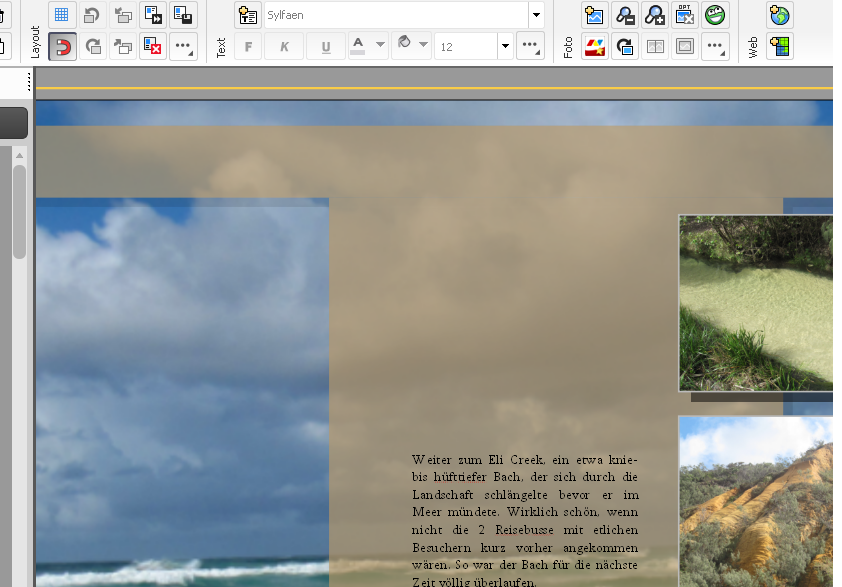Click the Eli Creek paragraph text
Screen dimensions: 842x587
pyautogui.click(x=524, y=520)
